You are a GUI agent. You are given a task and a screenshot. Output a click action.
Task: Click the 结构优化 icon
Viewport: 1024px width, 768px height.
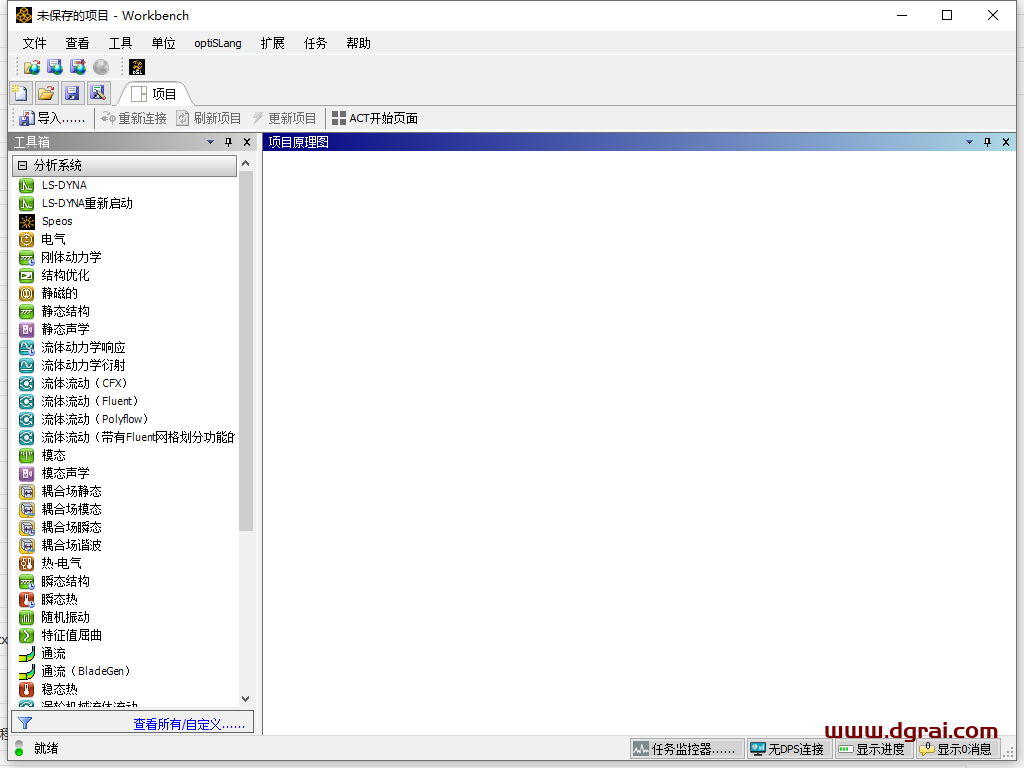coord(26,276)
